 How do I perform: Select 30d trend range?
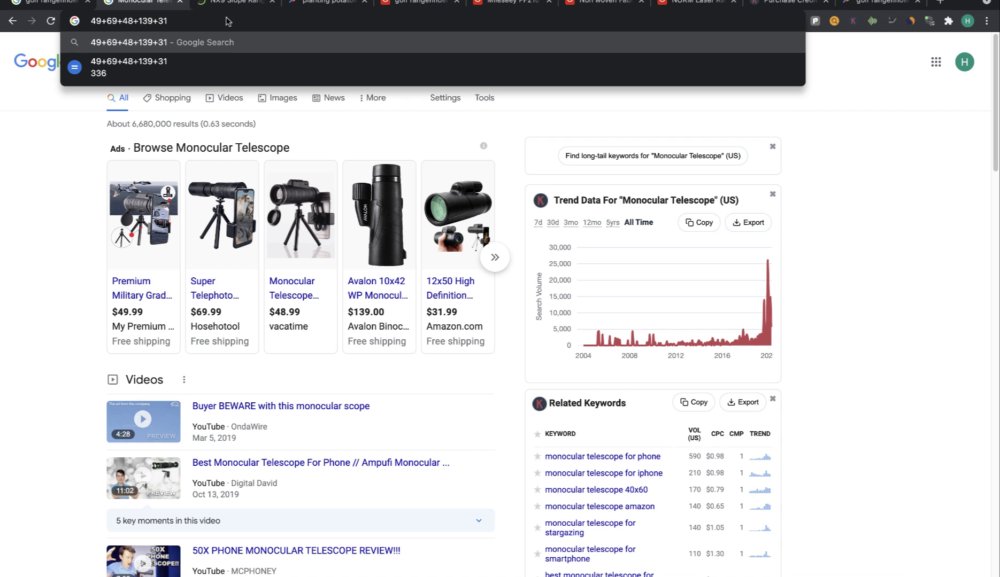553,223
